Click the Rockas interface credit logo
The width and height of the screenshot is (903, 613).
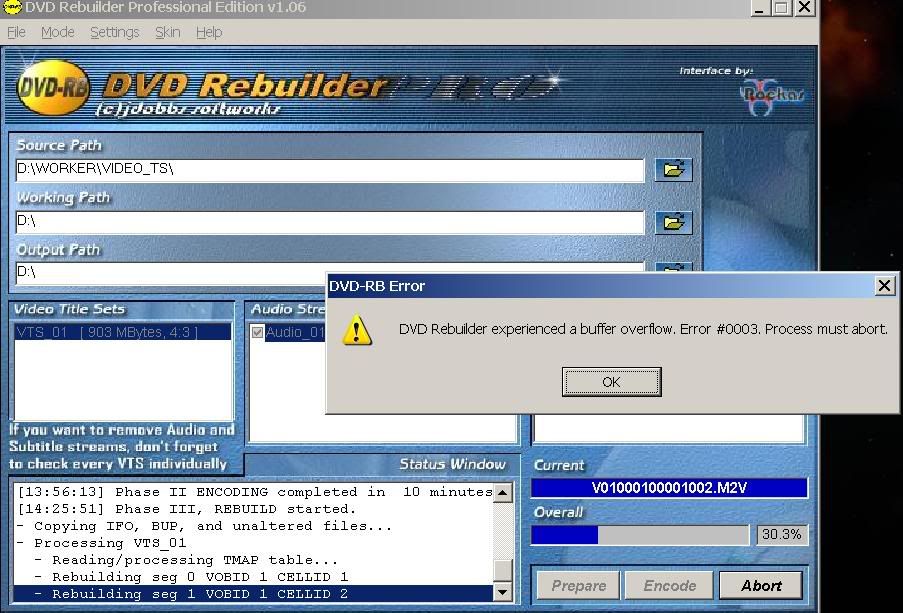tap(771, 96)
